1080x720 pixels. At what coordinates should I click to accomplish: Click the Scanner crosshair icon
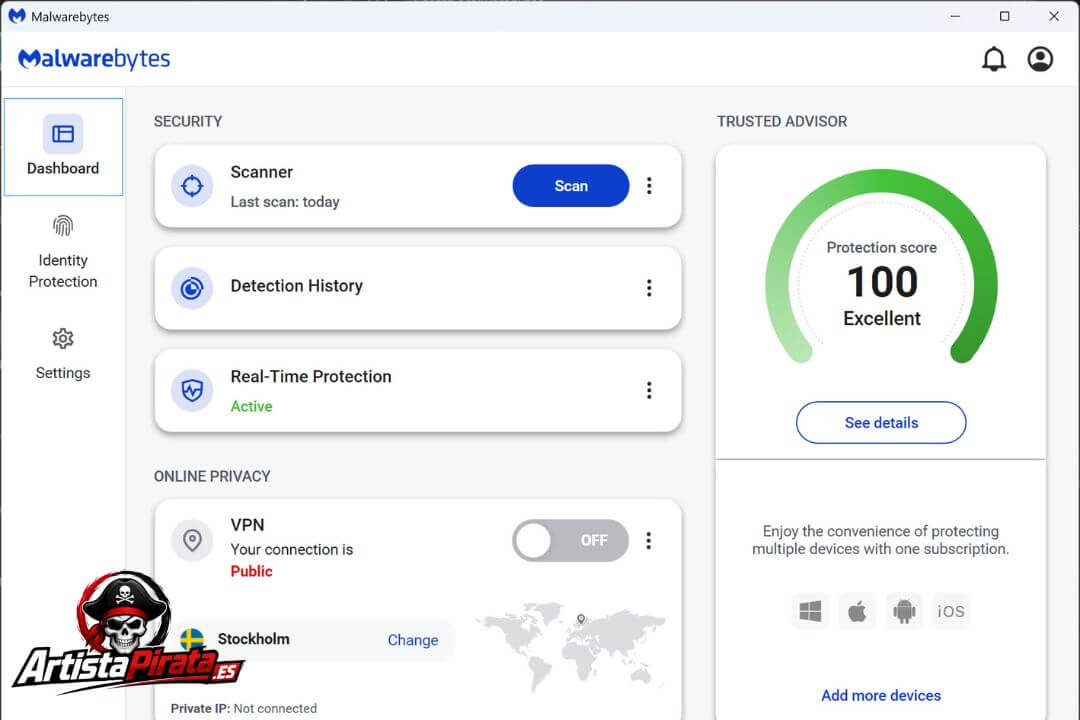[x=191, y=186]
